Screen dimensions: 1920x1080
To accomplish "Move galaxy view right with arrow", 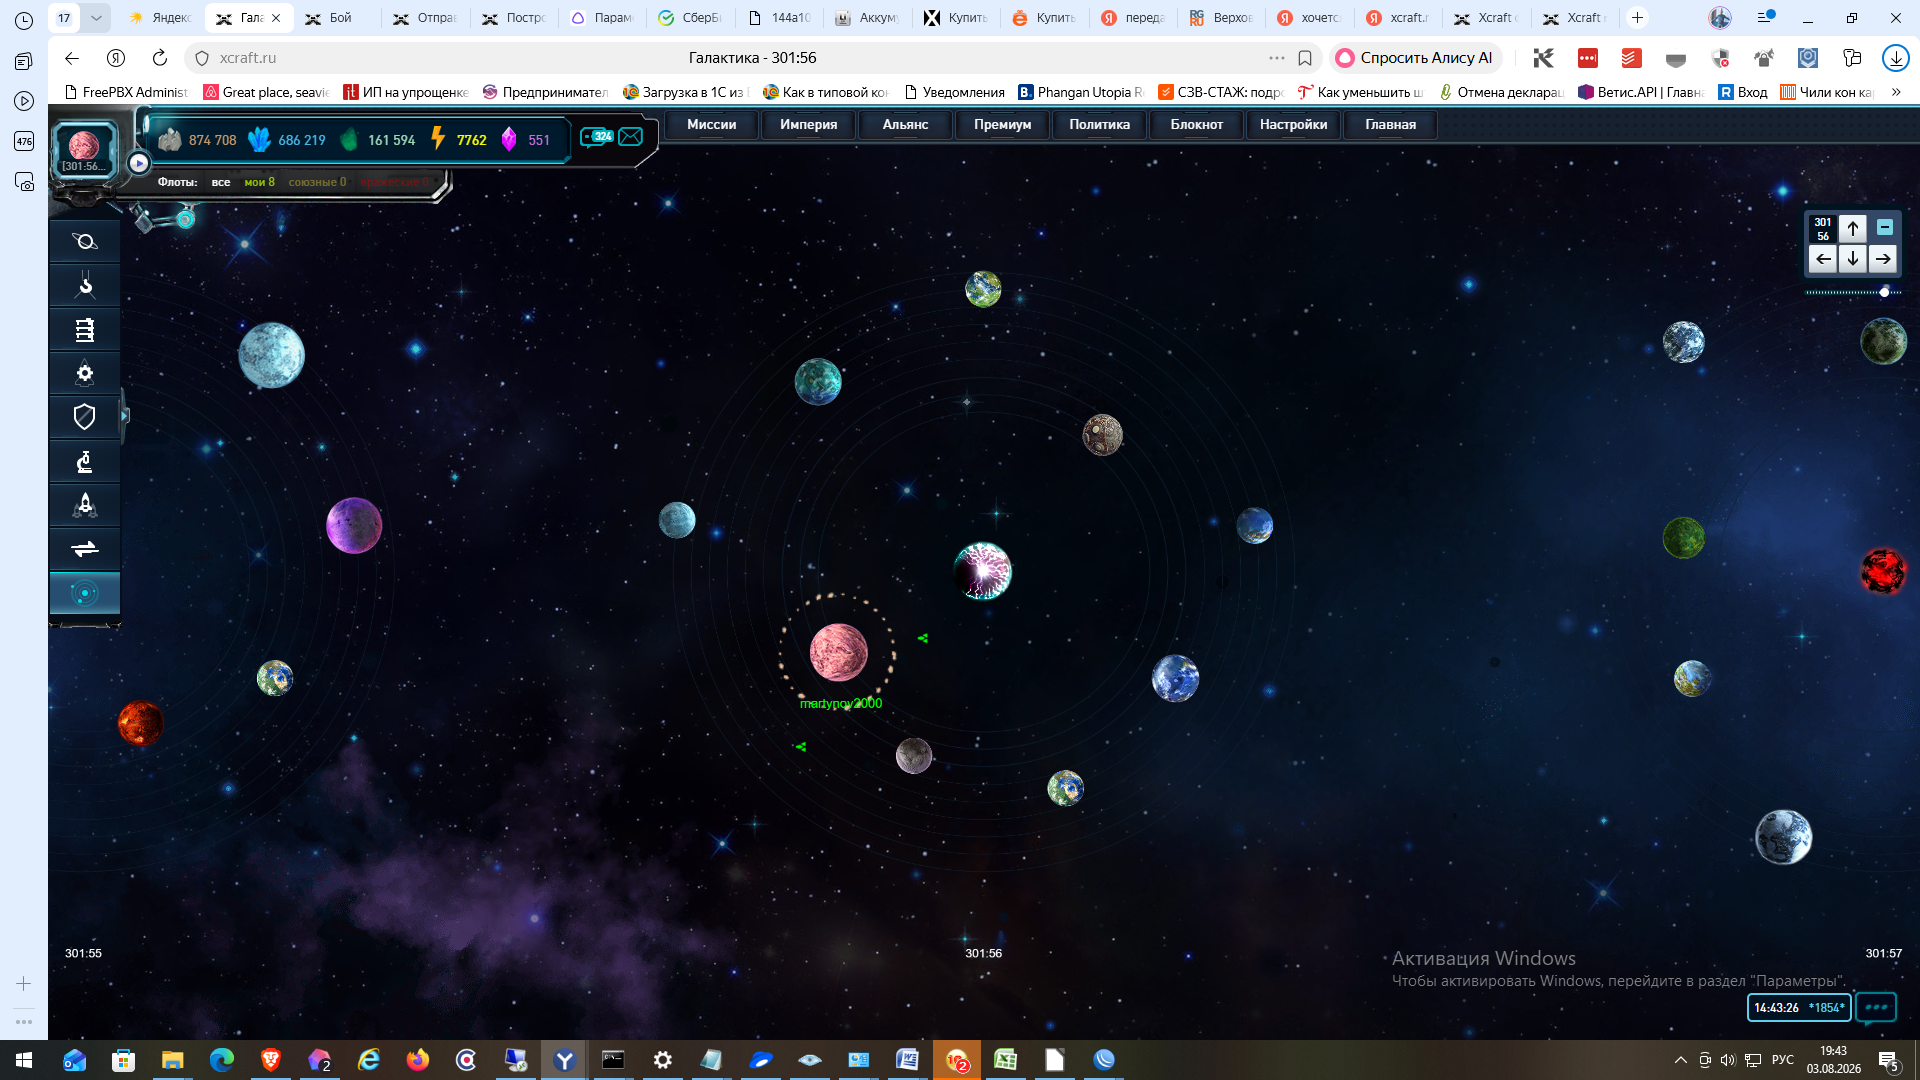I will click(x=1883, y=259).
